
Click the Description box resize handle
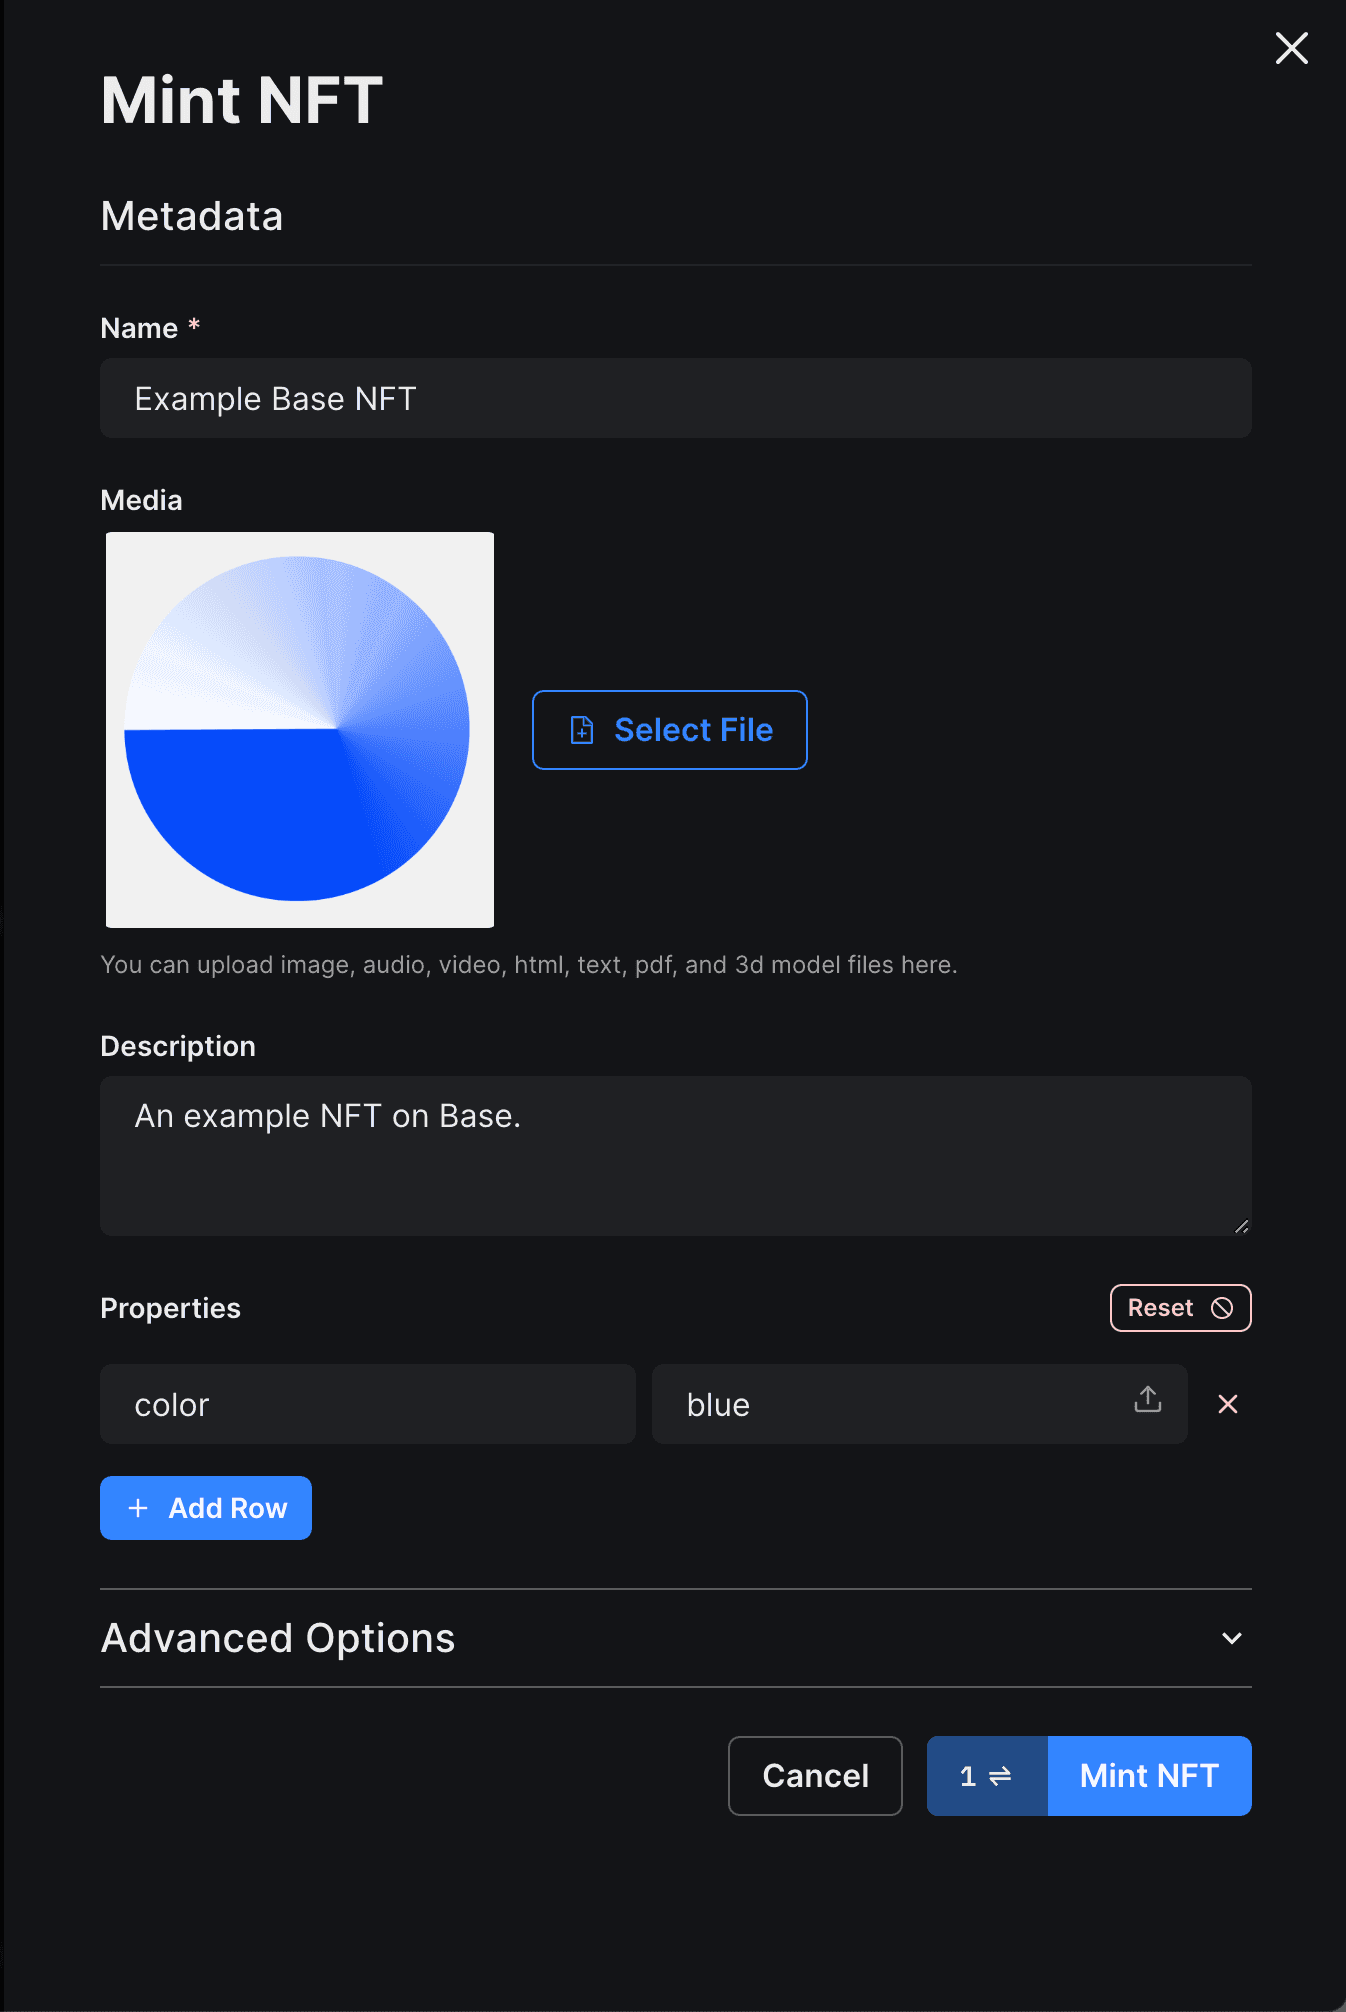(1241, 1226)
